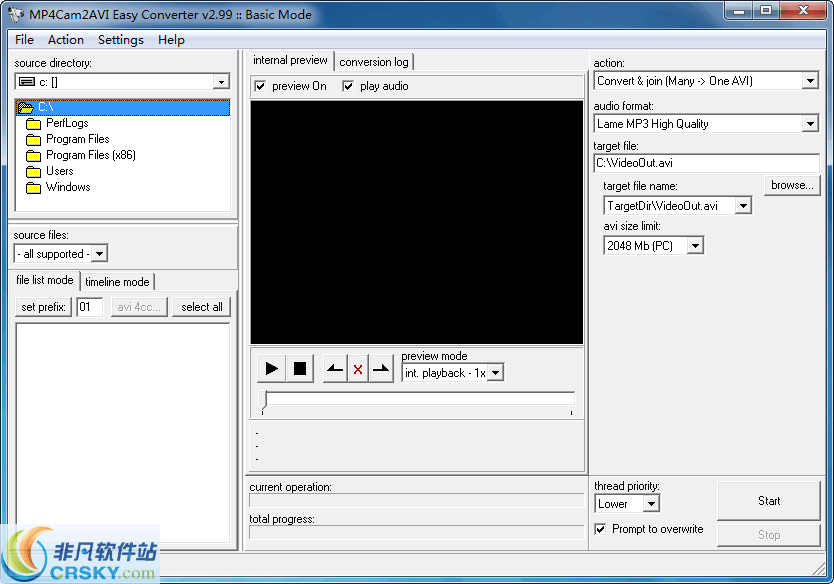Open the Program Files (x86) folder icon
The height and width of the screenshot is (584, 834).
34,155
